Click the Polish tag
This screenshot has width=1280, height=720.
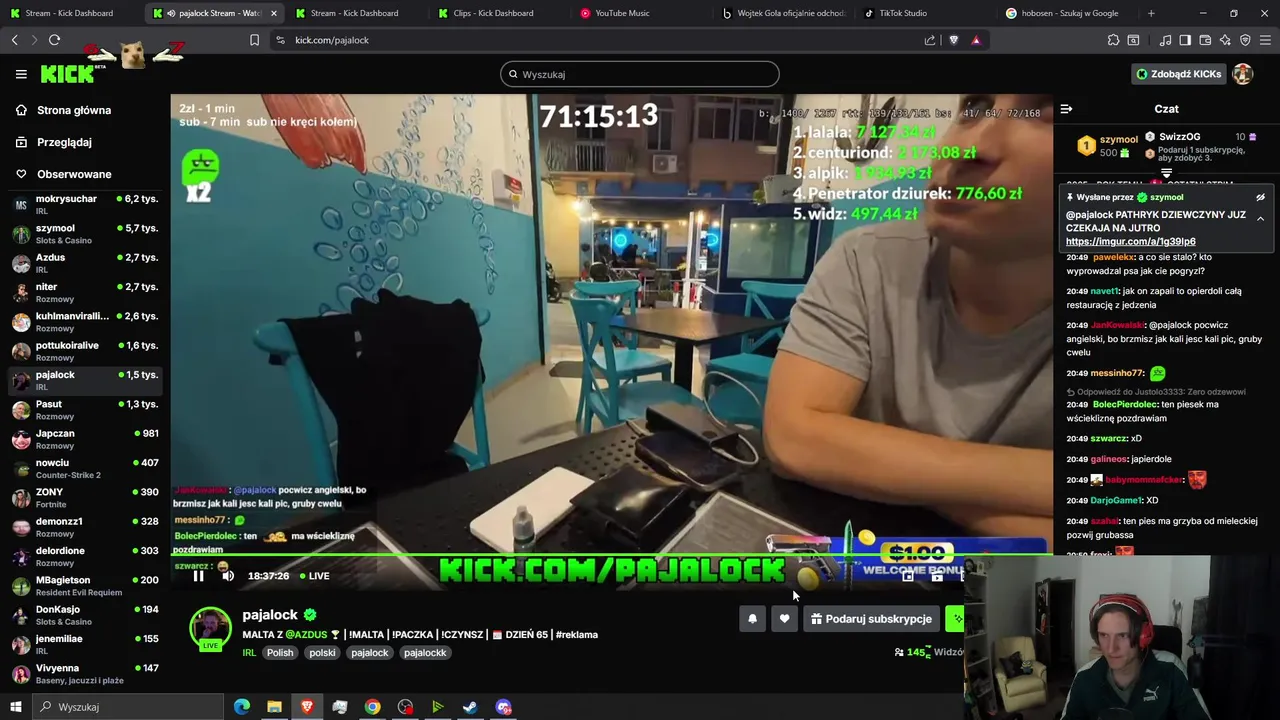pyautogui.click(x=280, y=653)
